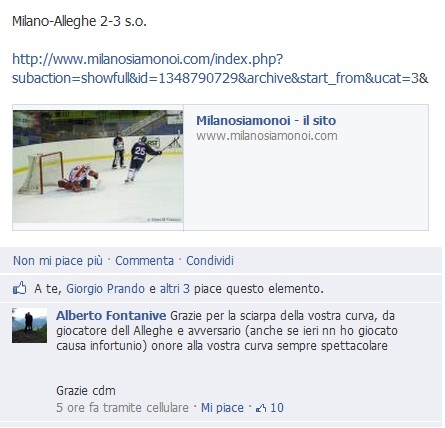This screenshot has height=428, width=445.
Task: Click 'Commenta' to comment on the post
Action: [x=144, y=261]
